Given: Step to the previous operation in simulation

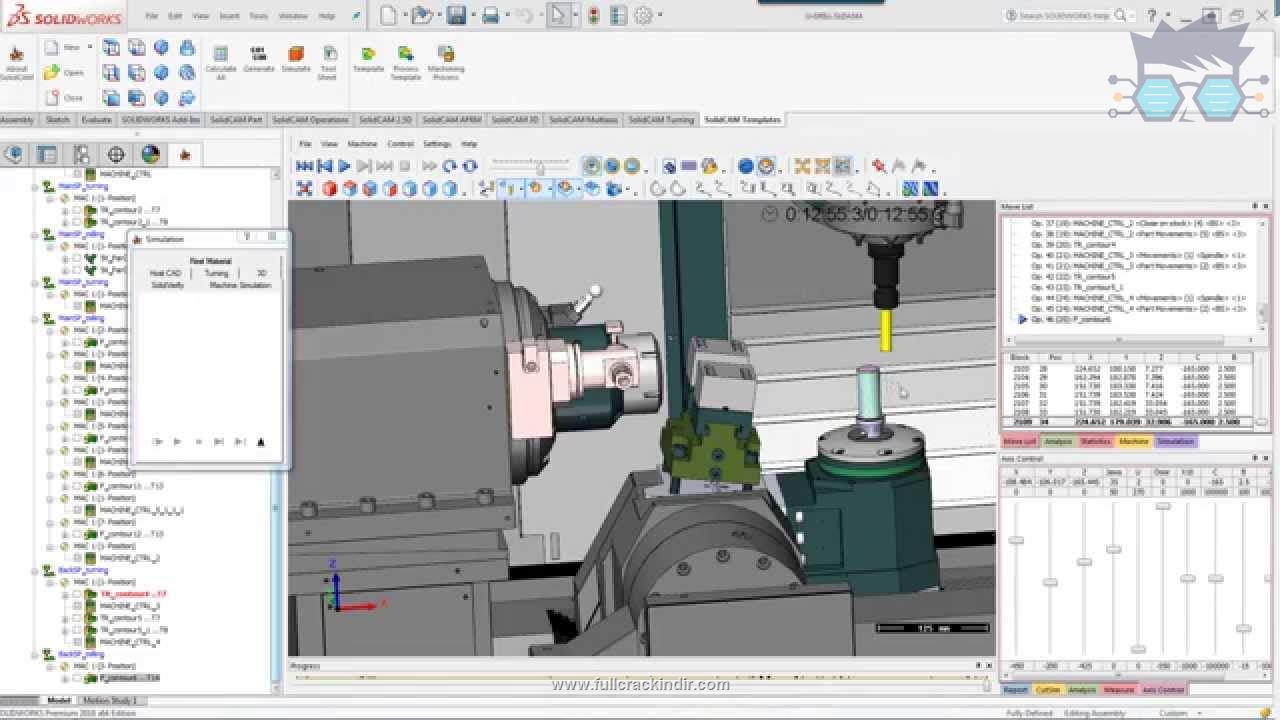Looking at the screenshot, I should click(x=324, y=166).
